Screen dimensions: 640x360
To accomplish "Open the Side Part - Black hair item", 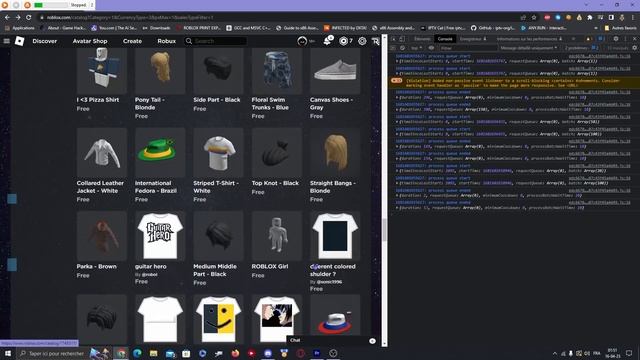I will click(218, 79).
